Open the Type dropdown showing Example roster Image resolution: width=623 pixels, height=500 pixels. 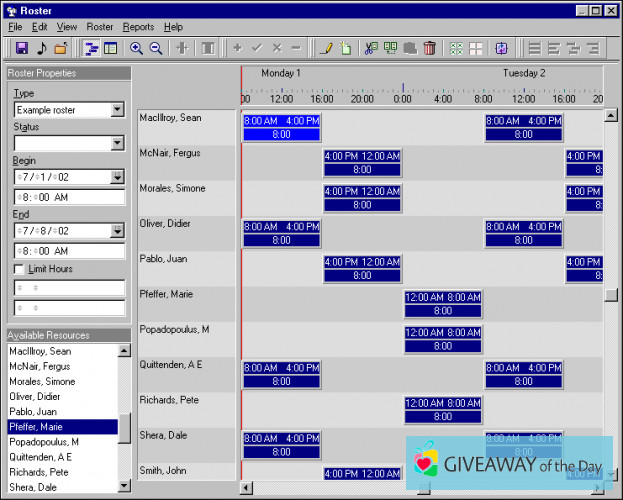117,110
